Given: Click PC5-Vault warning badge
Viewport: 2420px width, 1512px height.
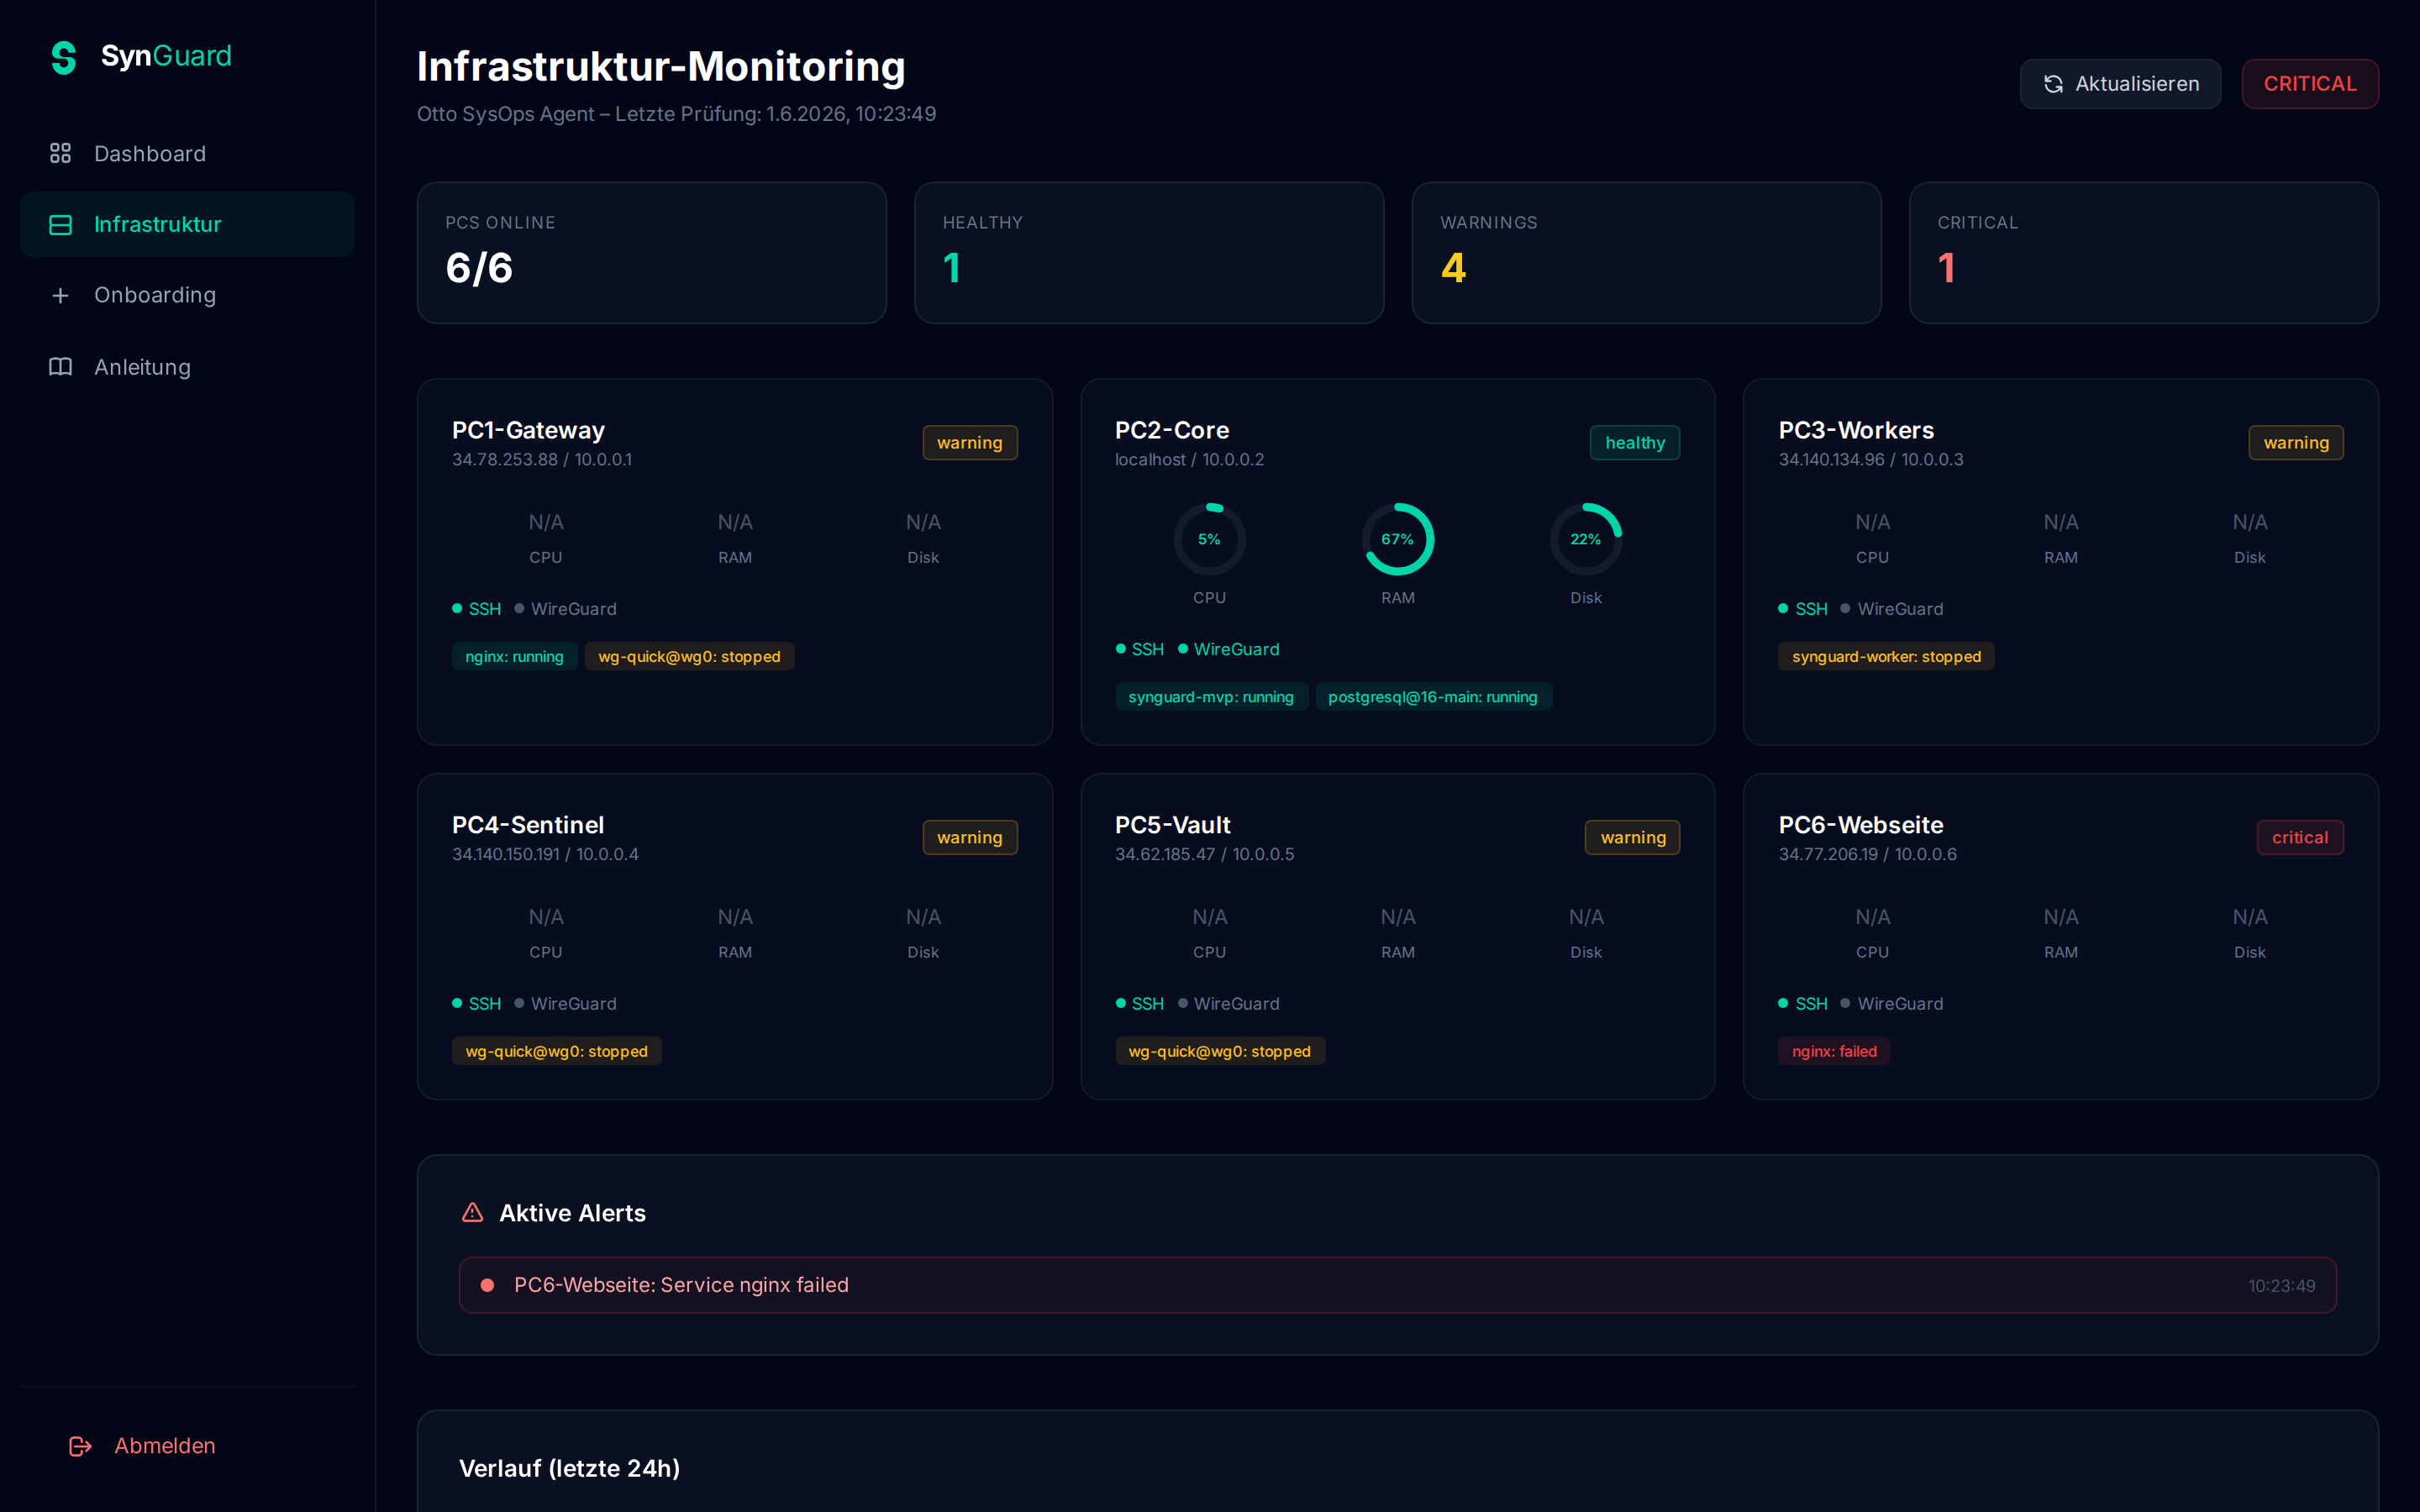Looking at the screenshot, I should [x=1633, y=838].
